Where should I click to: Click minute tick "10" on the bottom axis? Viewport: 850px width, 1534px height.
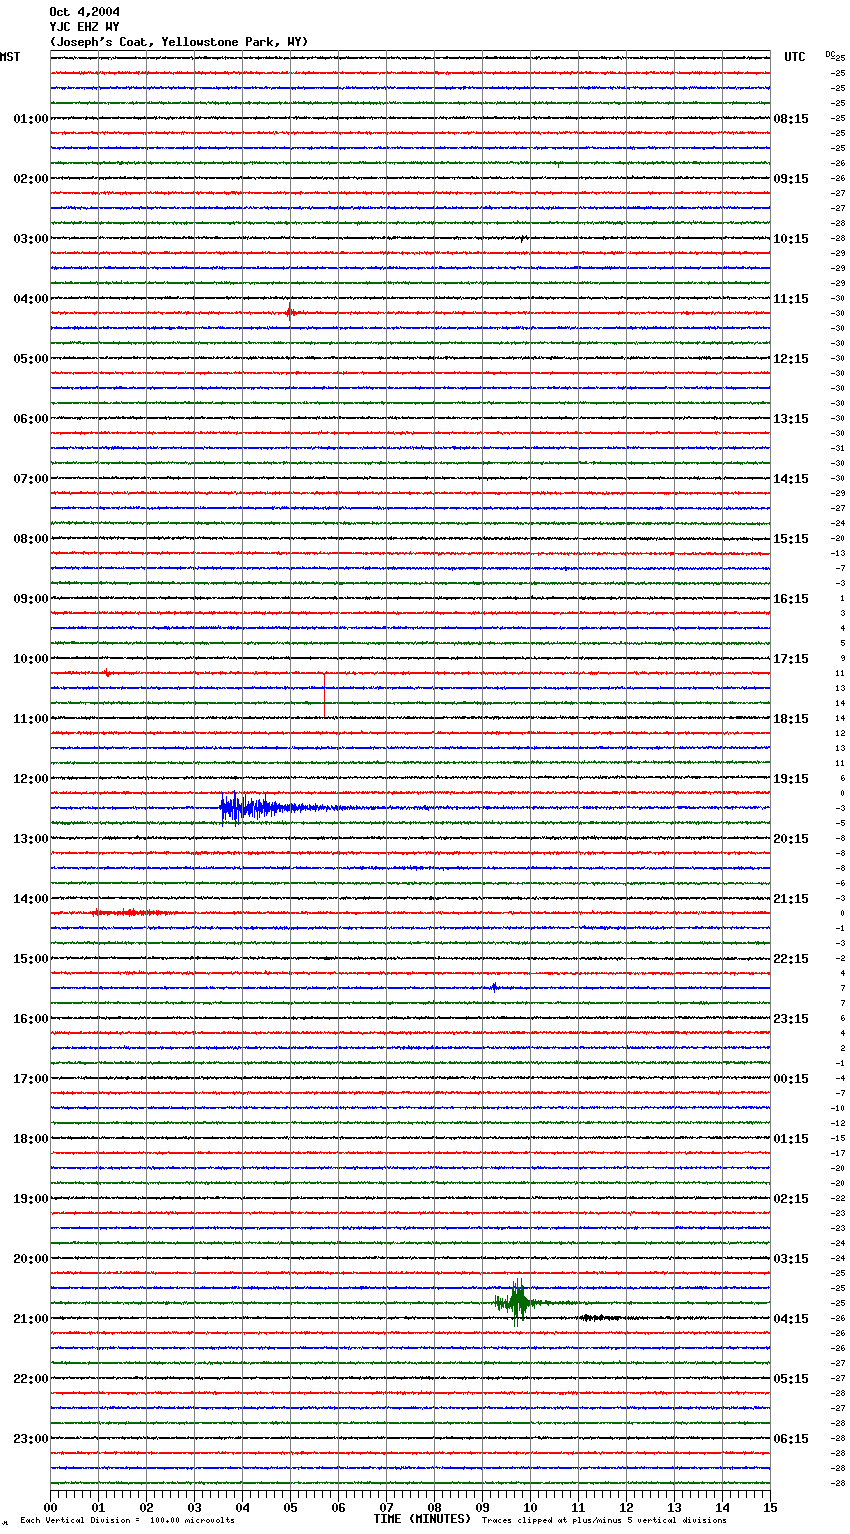530,1508
